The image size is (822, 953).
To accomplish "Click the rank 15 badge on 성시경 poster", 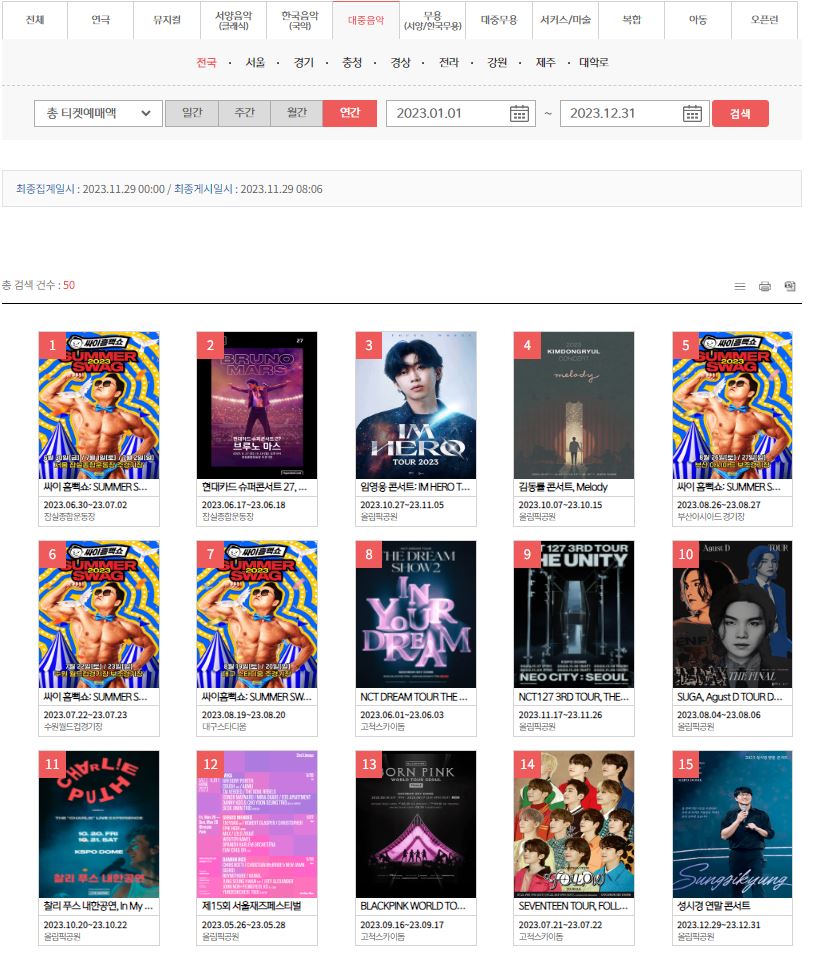I will coord(685,765).
